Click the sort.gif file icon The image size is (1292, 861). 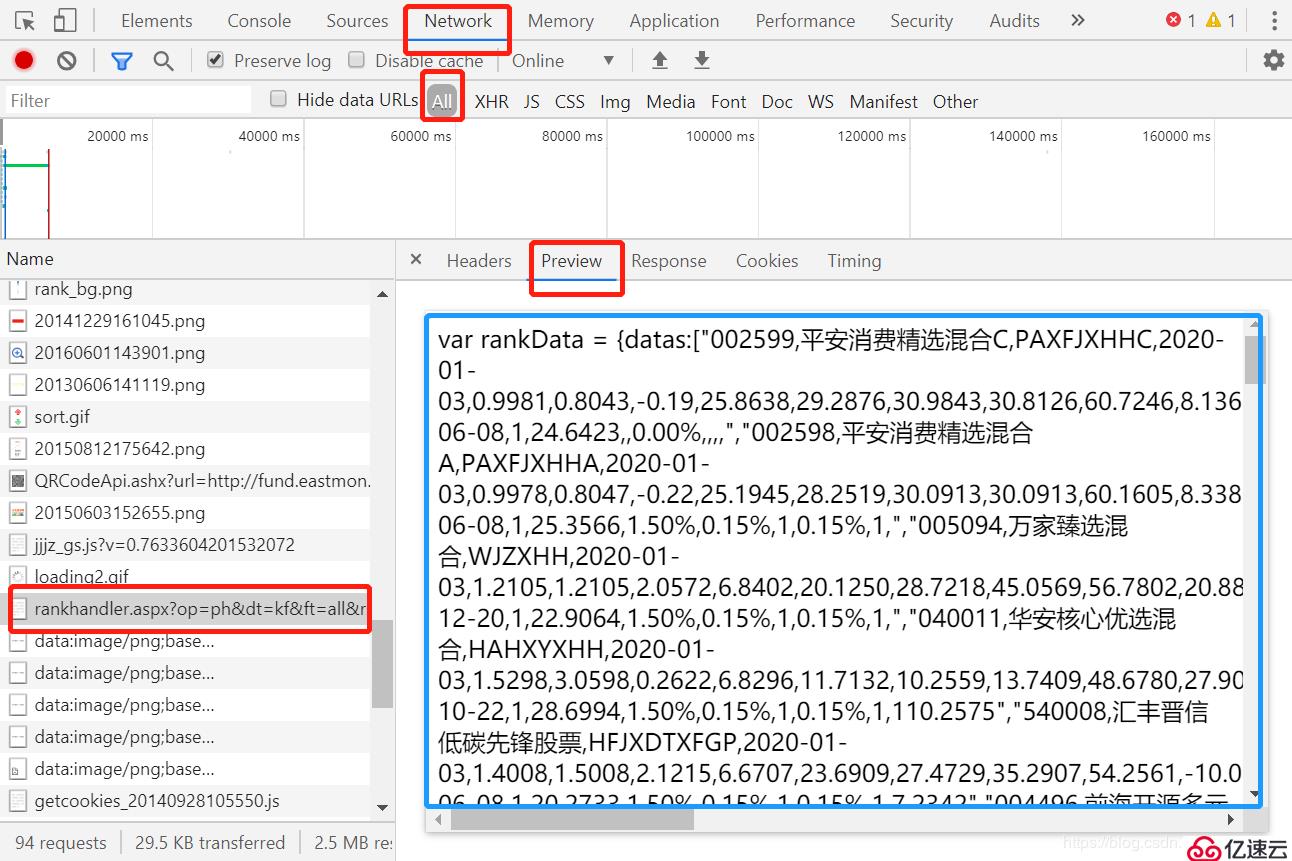tap(17, 417)
